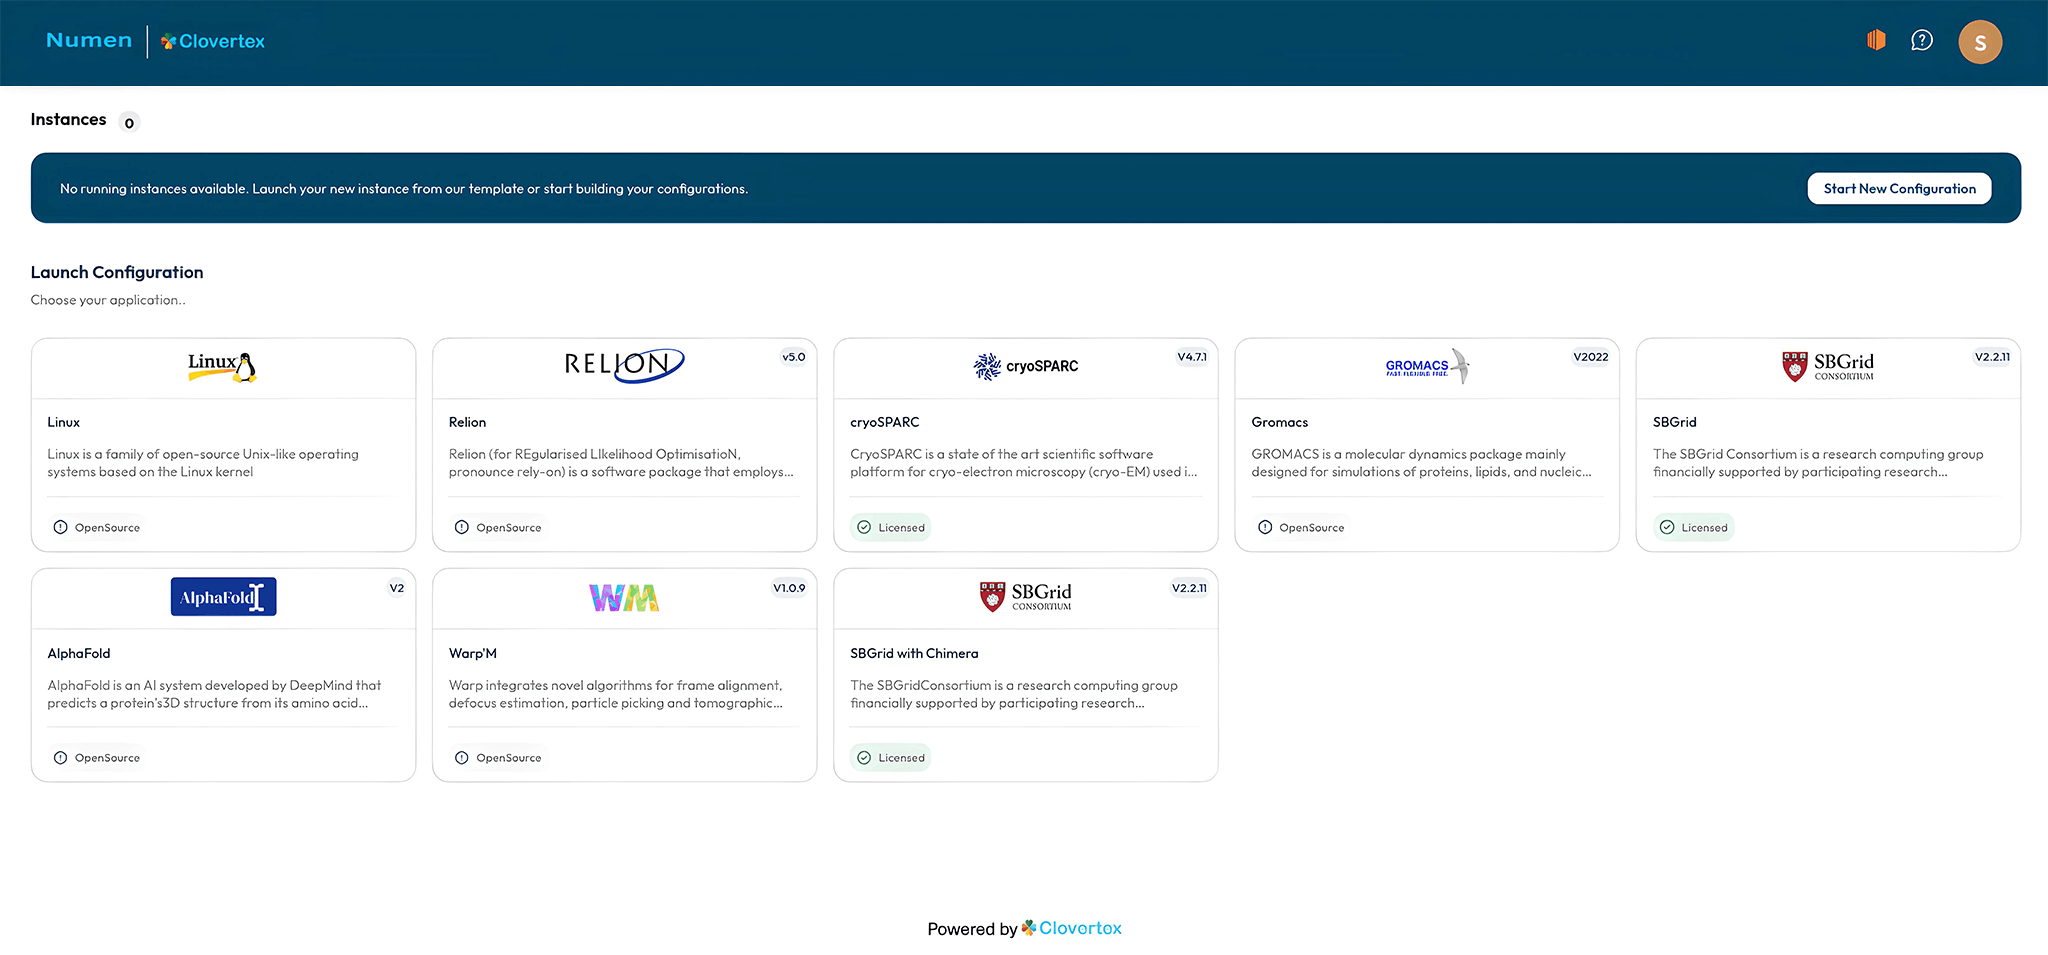Open the Clovertex link in footer
Viewport: 2048px width, 955px height.
(1079, 928)
